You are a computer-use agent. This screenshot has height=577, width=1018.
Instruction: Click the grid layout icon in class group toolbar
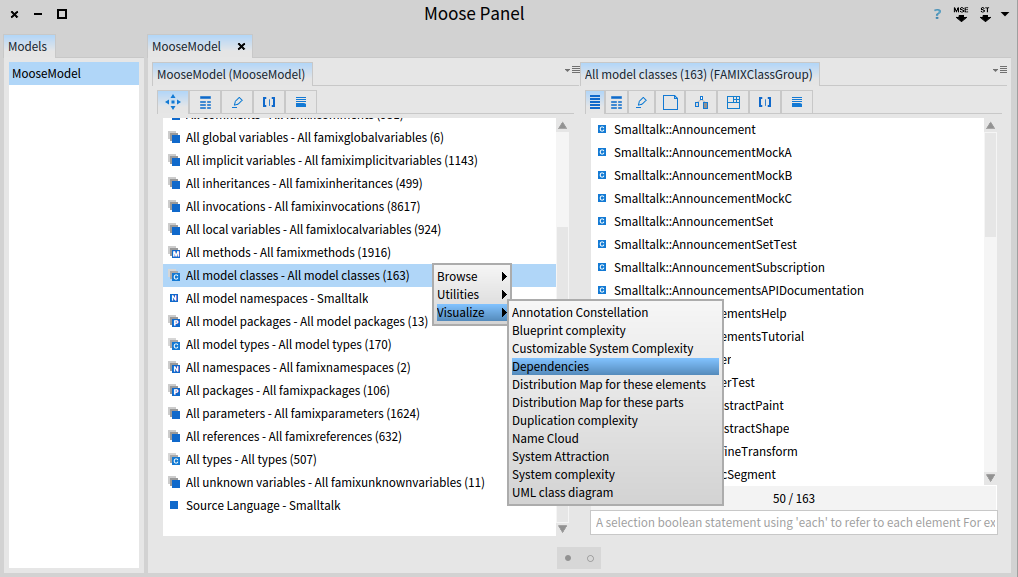click(733, 102)
